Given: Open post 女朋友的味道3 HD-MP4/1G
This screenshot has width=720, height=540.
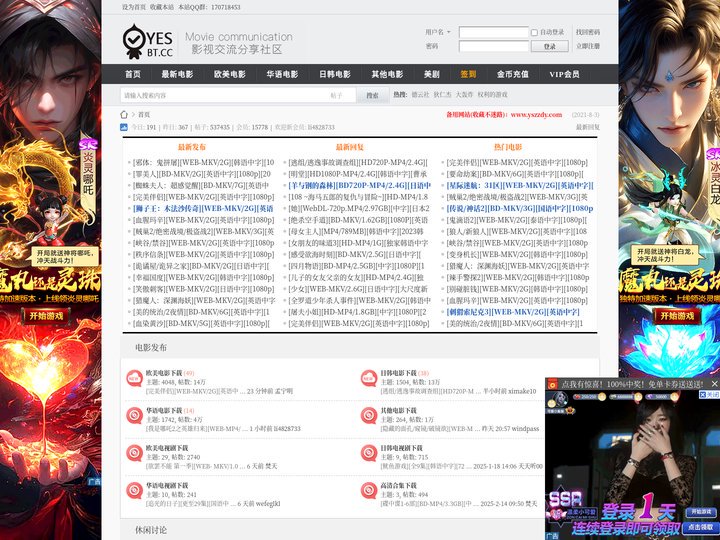Looking at the screenshot, I should (x=358, y=243).
